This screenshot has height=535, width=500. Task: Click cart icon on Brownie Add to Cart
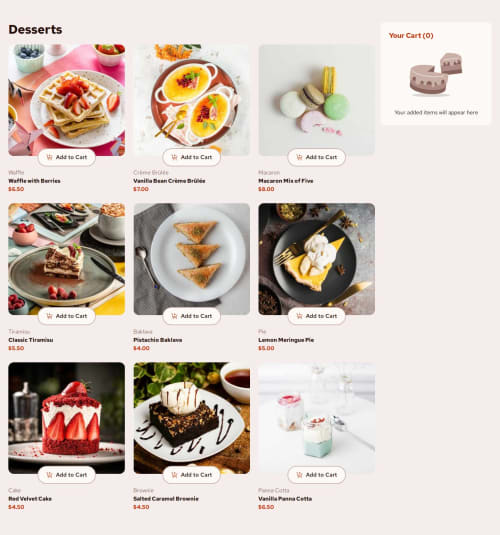pos(174,475)
